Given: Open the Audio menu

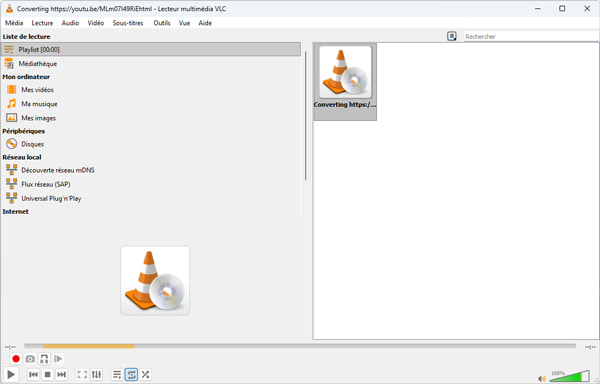Looking at the screenshot, I should (70, 23).
